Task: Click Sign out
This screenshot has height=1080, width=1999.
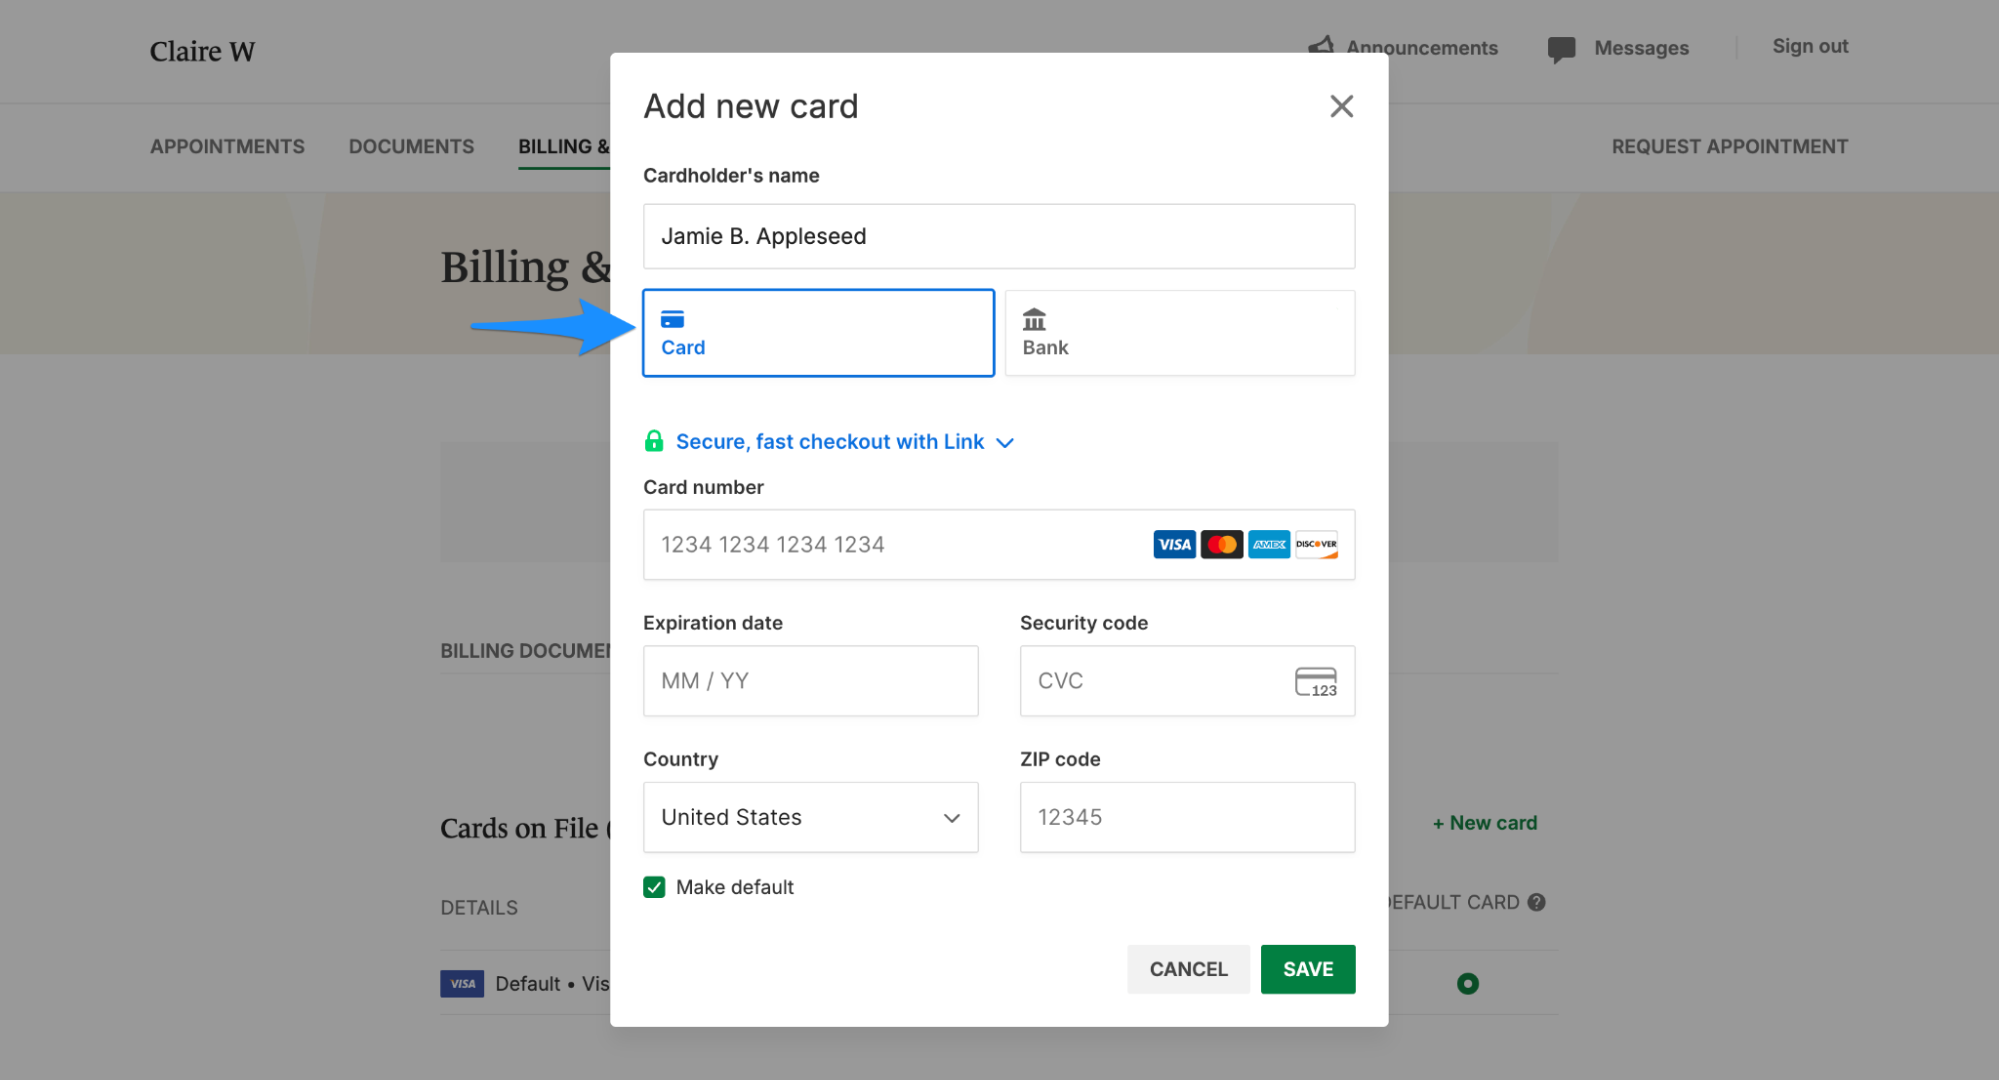Action: tap(1810, 46)
